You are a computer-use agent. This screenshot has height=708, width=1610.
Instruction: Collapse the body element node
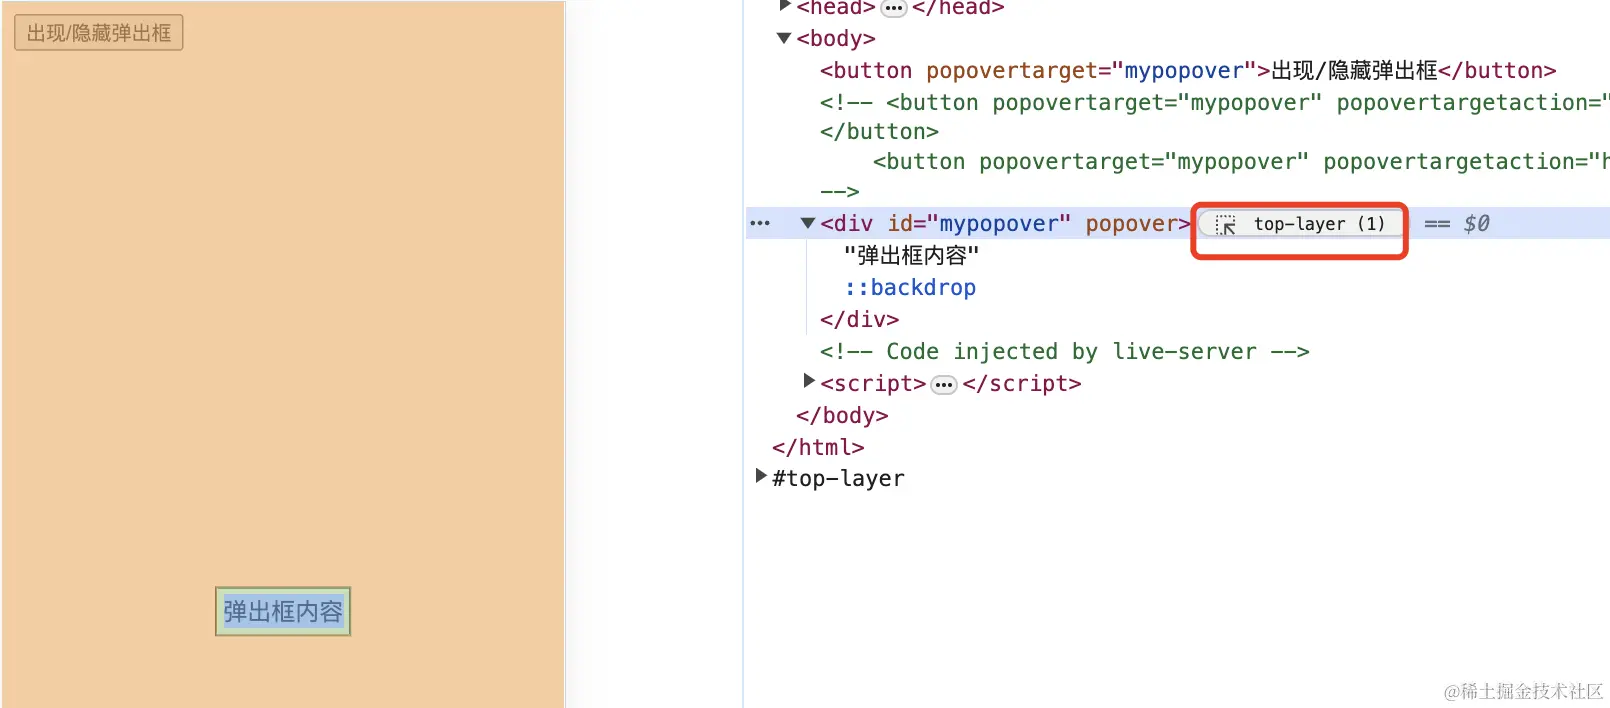pyautogui.click(x=784, y=38)
